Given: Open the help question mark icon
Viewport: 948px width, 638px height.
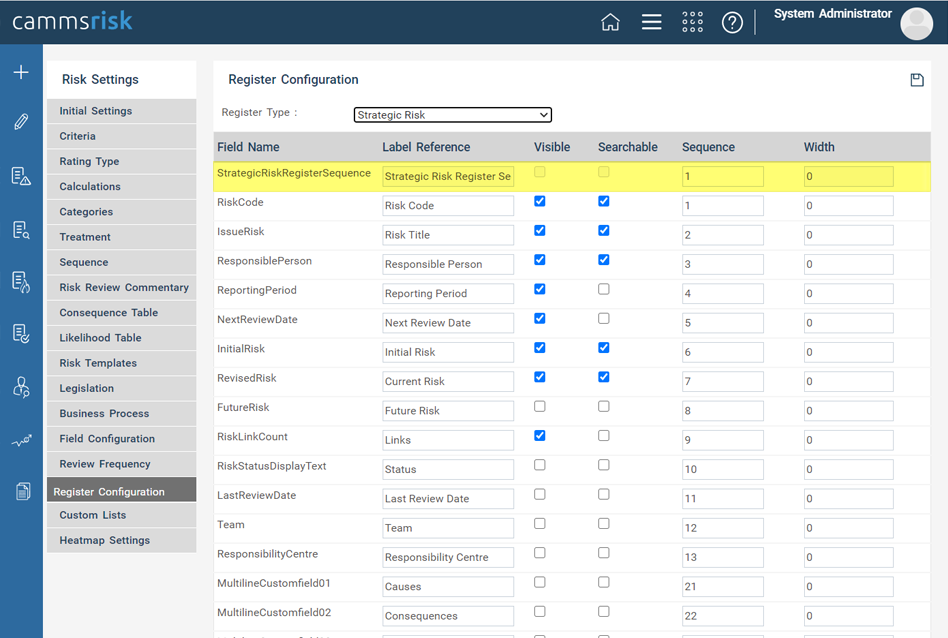Looking at the screenshot, I should (732, 23).
